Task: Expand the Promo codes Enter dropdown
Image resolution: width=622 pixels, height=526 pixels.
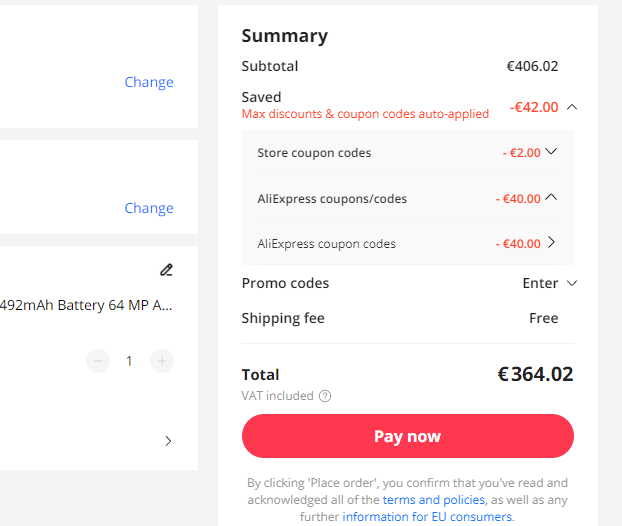Action: [550, 283]
